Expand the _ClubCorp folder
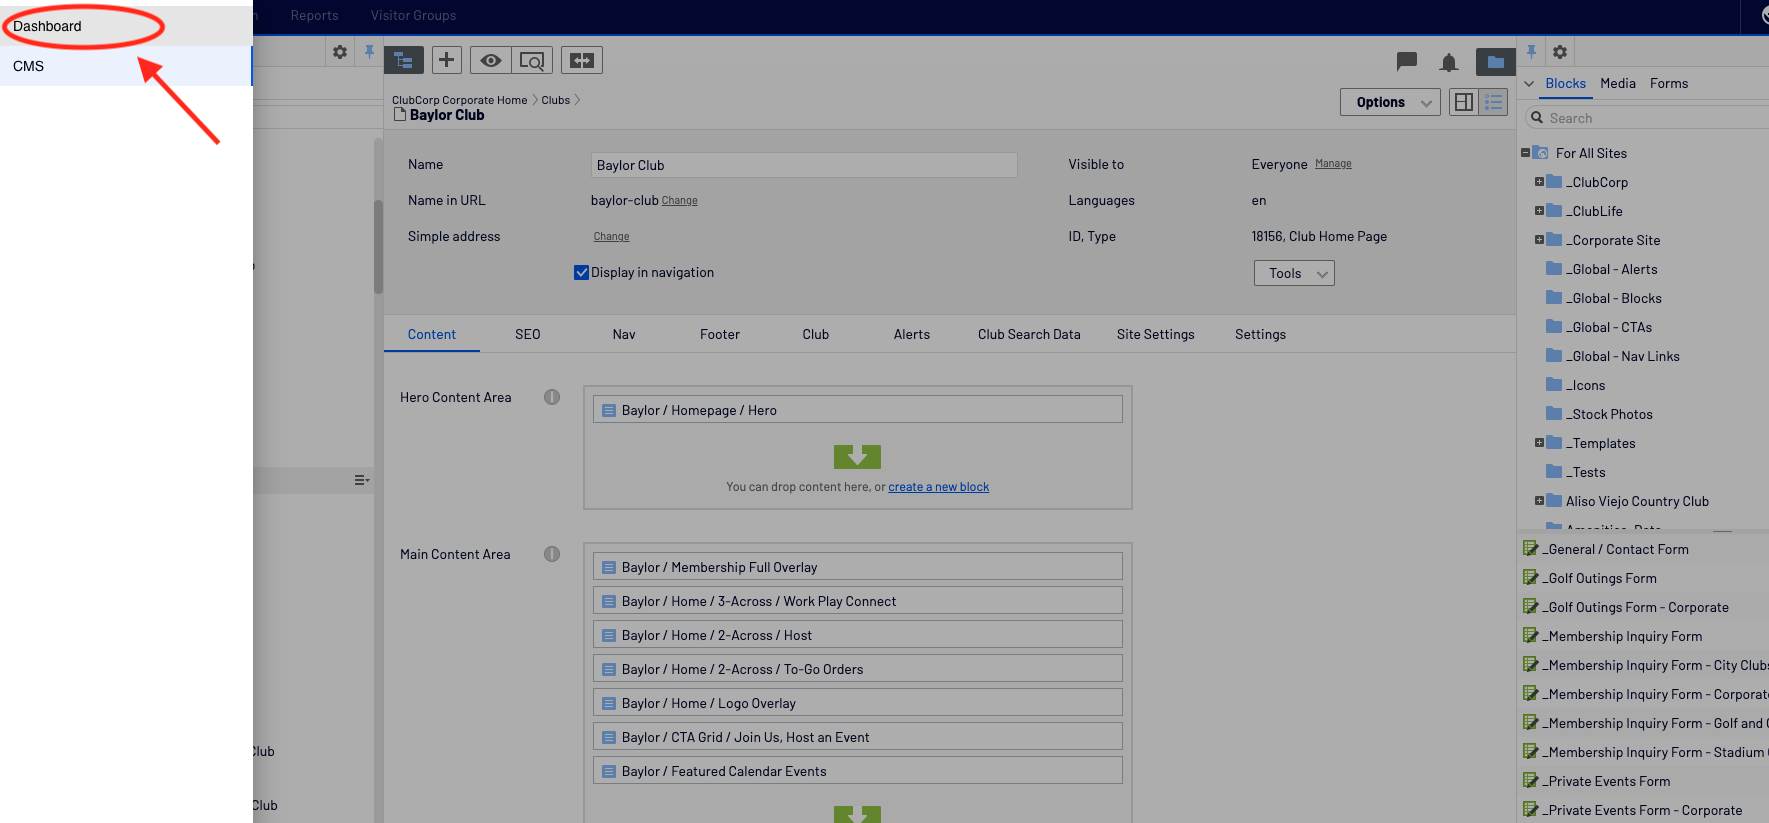This screenshot has width=1769, height=823. point(1539,182)
